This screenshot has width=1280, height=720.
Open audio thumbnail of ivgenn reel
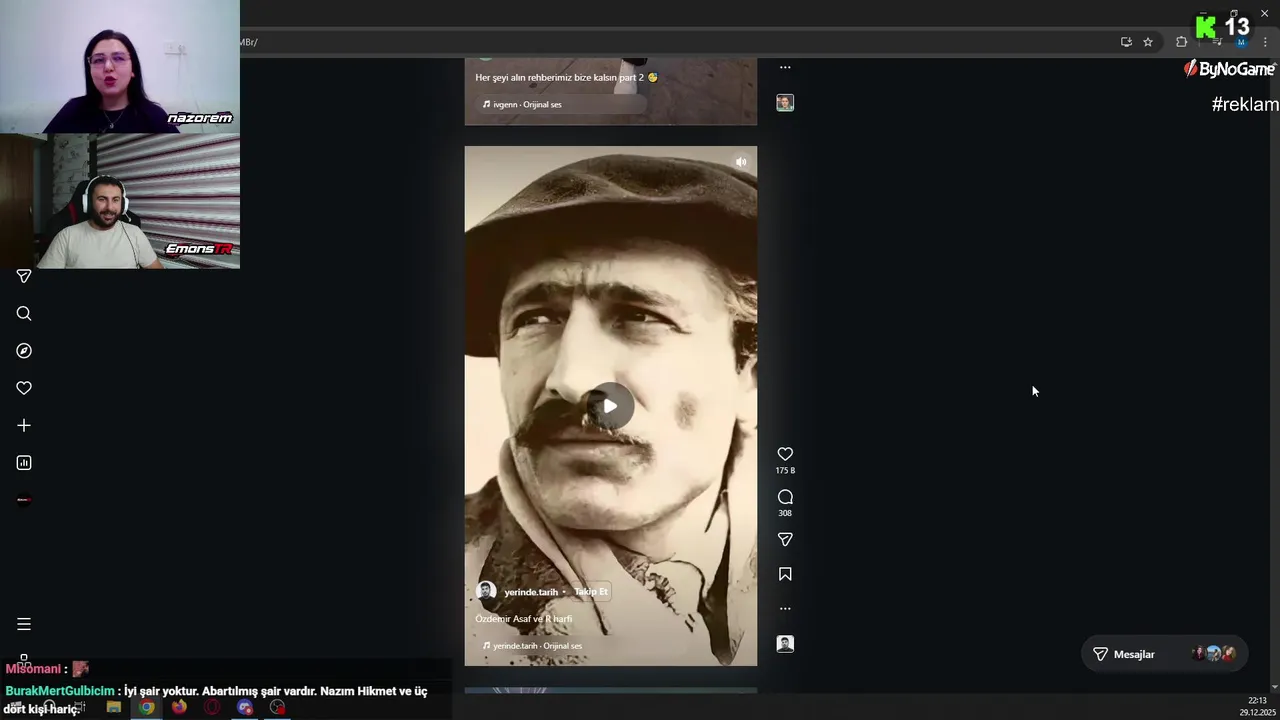point(785,103)
